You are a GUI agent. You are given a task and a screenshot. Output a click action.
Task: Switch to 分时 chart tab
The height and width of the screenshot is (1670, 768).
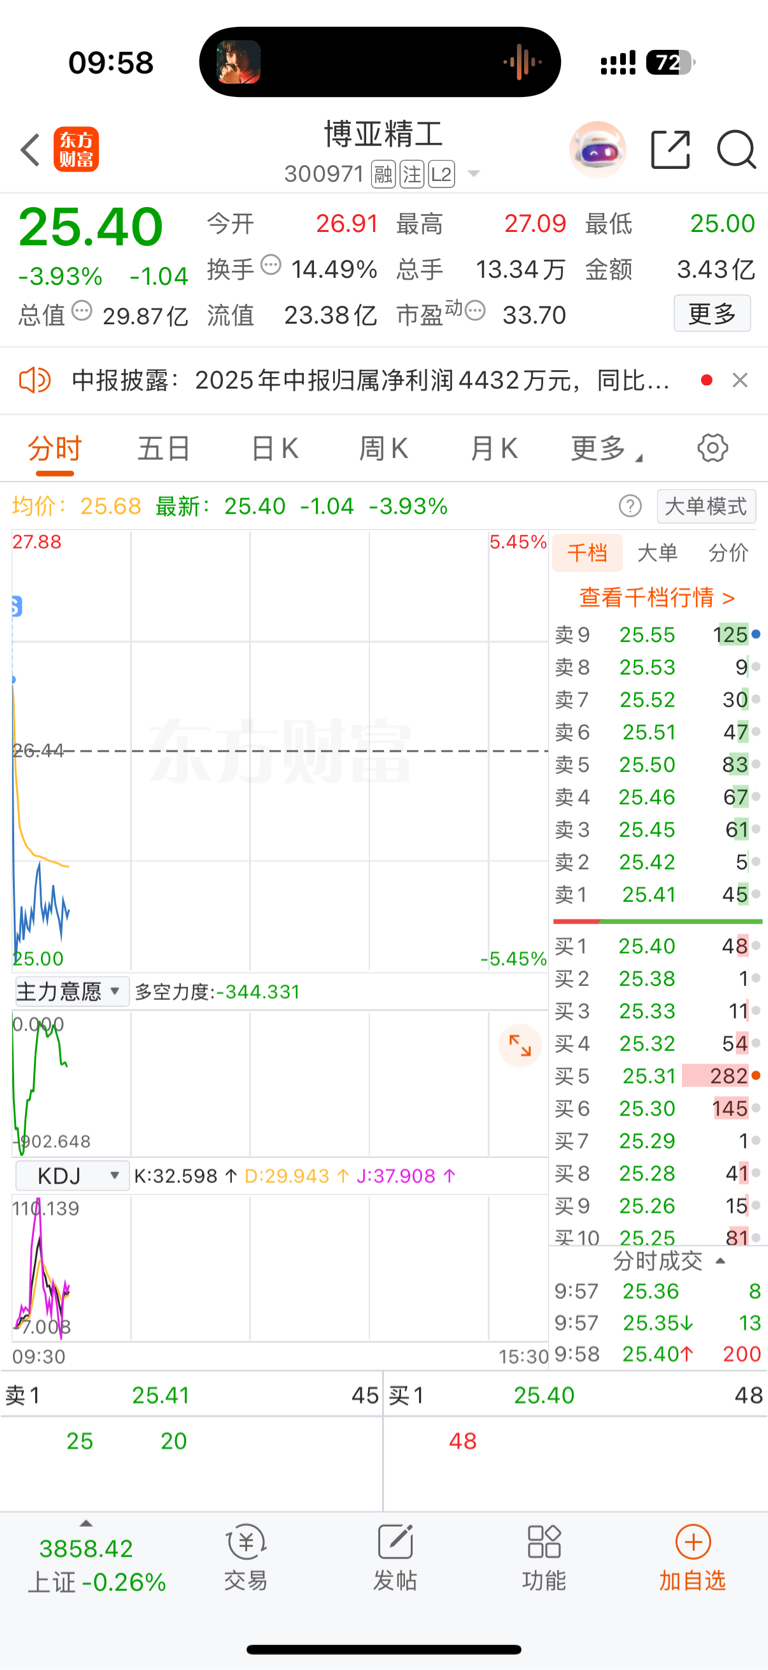(x=54, y=448)
